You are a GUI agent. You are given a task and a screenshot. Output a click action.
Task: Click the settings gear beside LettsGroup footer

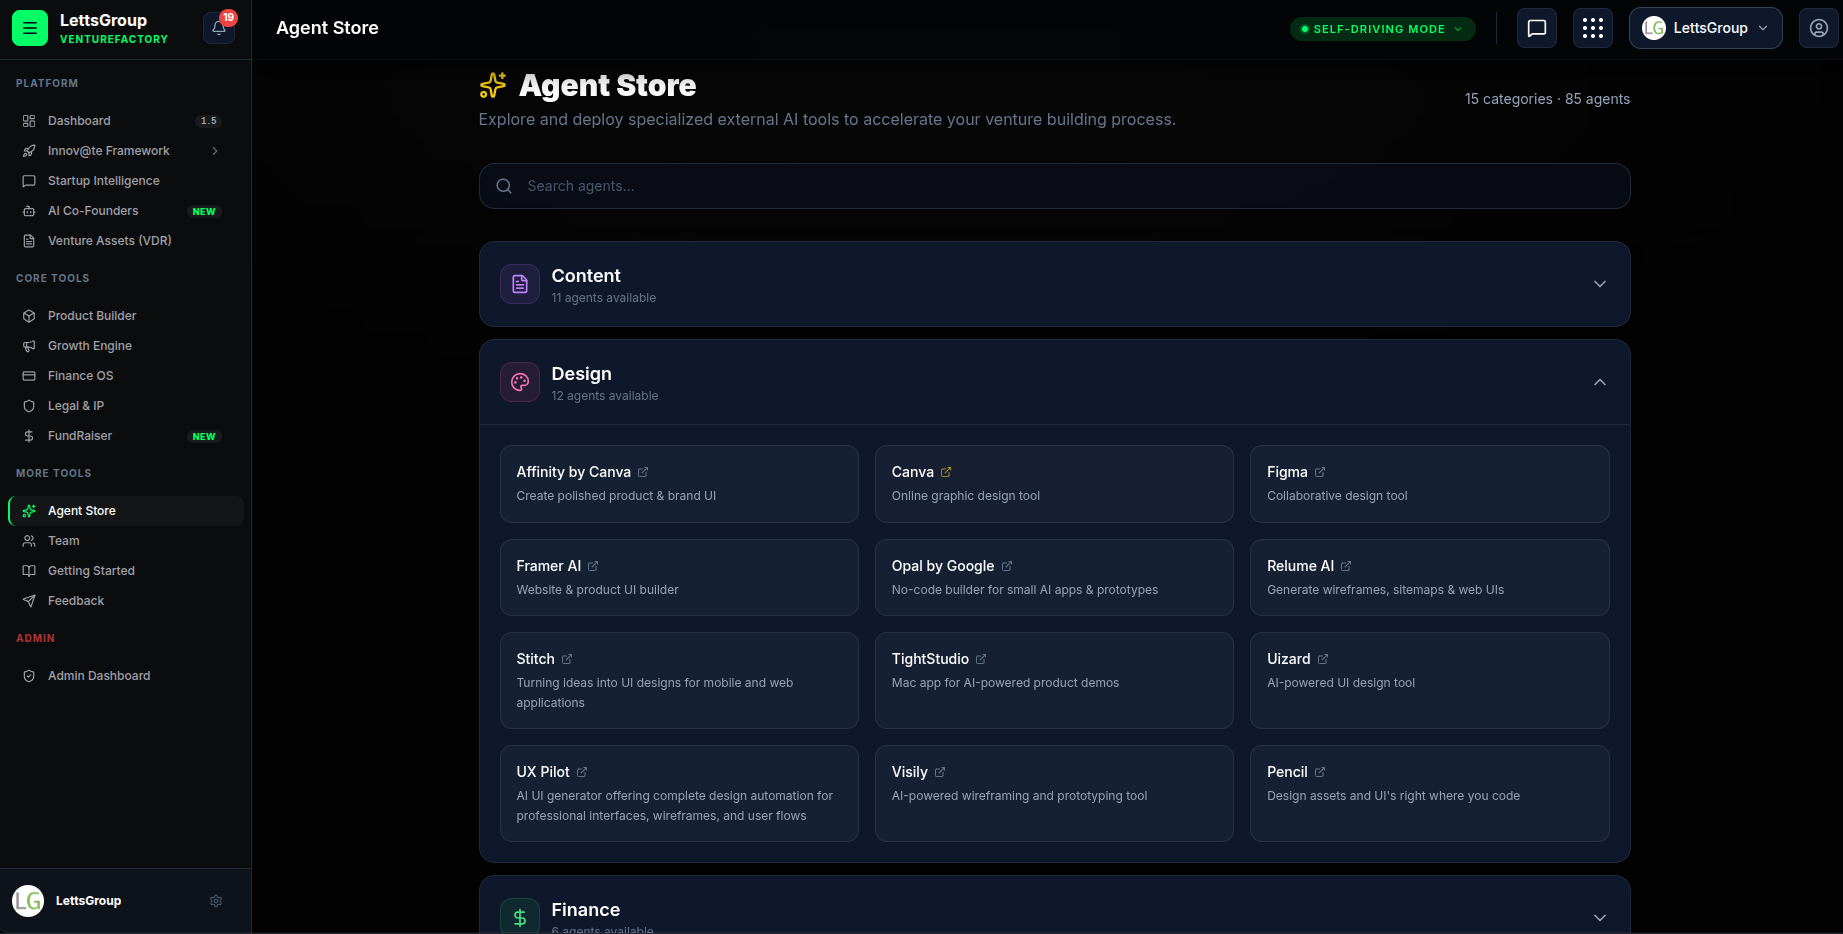[216, 901]
